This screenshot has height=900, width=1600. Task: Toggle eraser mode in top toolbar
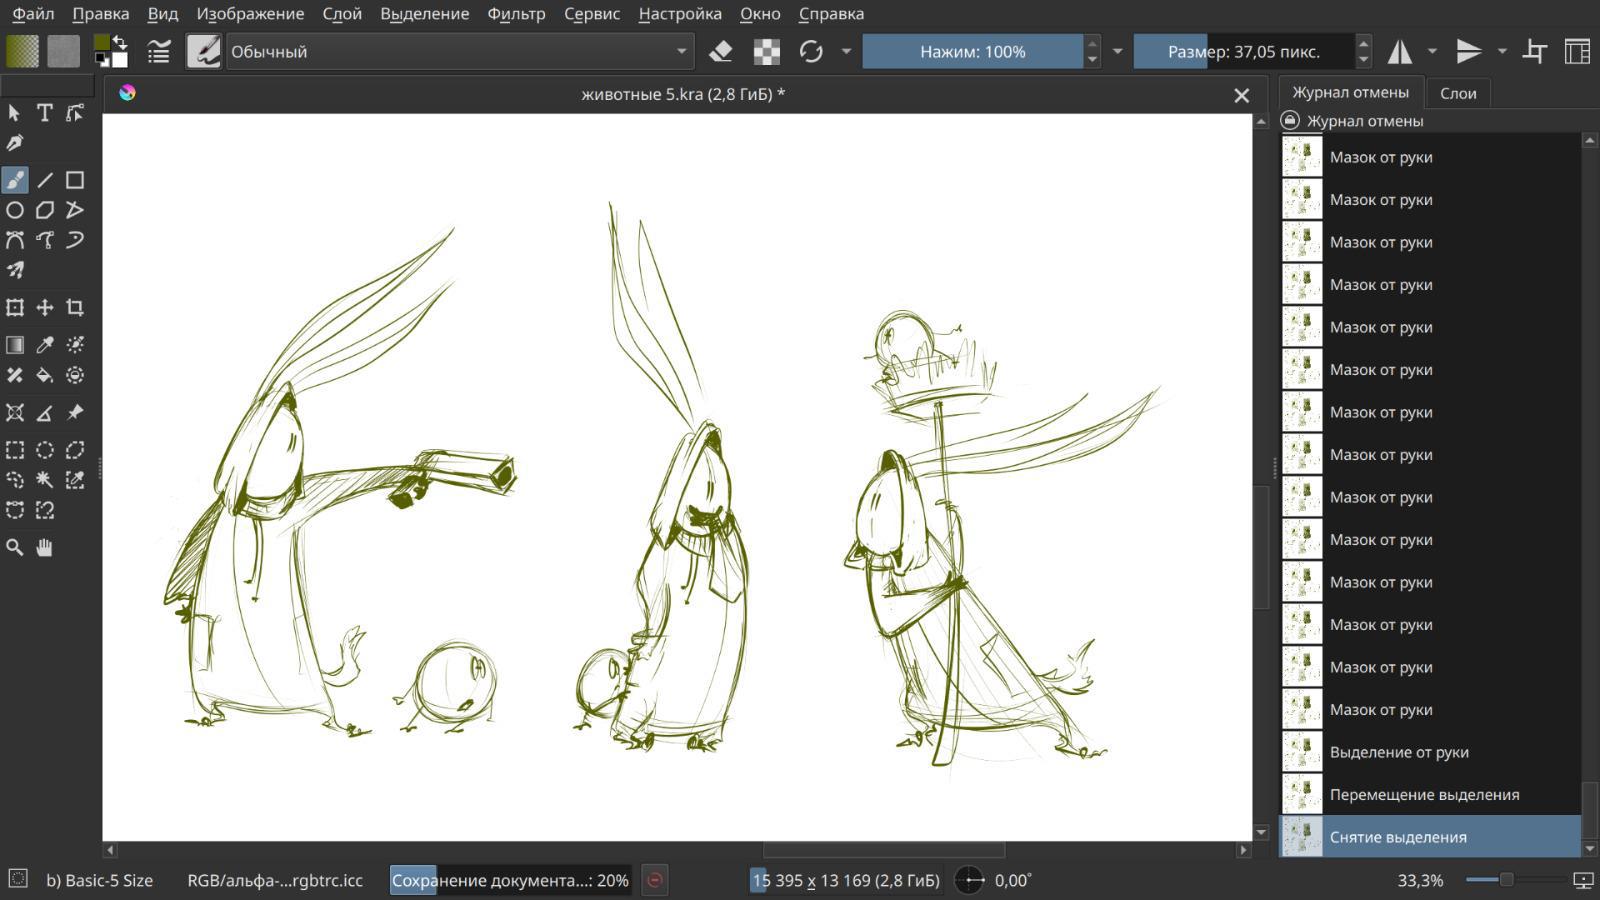click(x=720, y=51)
